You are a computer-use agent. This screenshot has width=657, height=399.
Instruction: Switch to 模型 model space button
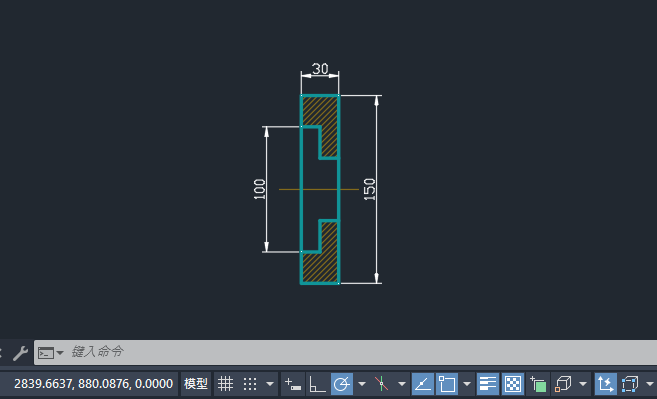pyautogui.click(x=196, y=383)
